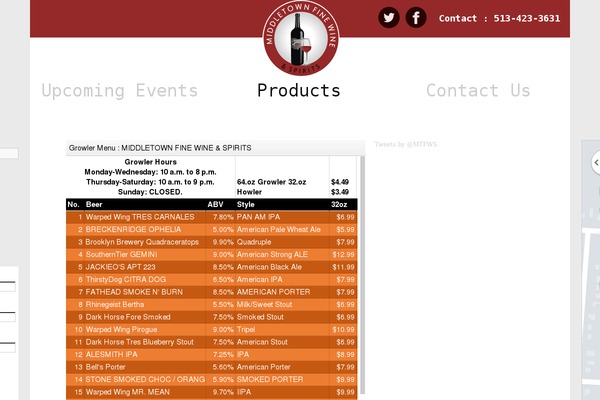Viewport: 600px width, 400px height.
Task: Select the 9.90% ABV value
Action: [223, 242]
